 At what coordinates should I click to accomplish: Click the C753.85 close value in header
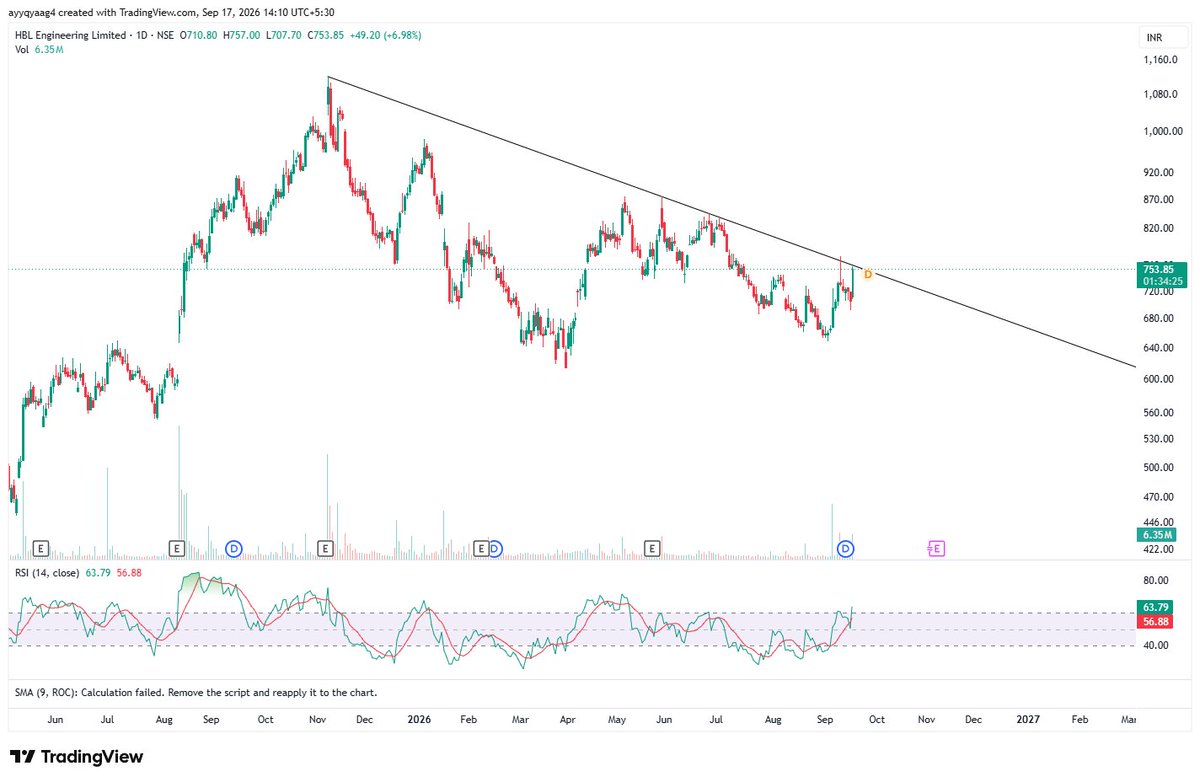pos(324,35)
